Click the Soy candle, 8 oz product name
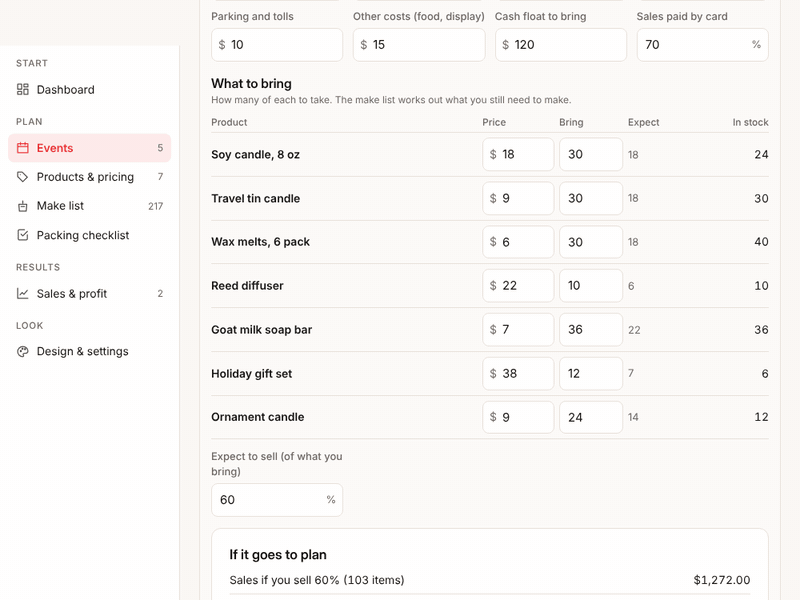The width and height of the screenshot is (800, 600). coord(256,155)
